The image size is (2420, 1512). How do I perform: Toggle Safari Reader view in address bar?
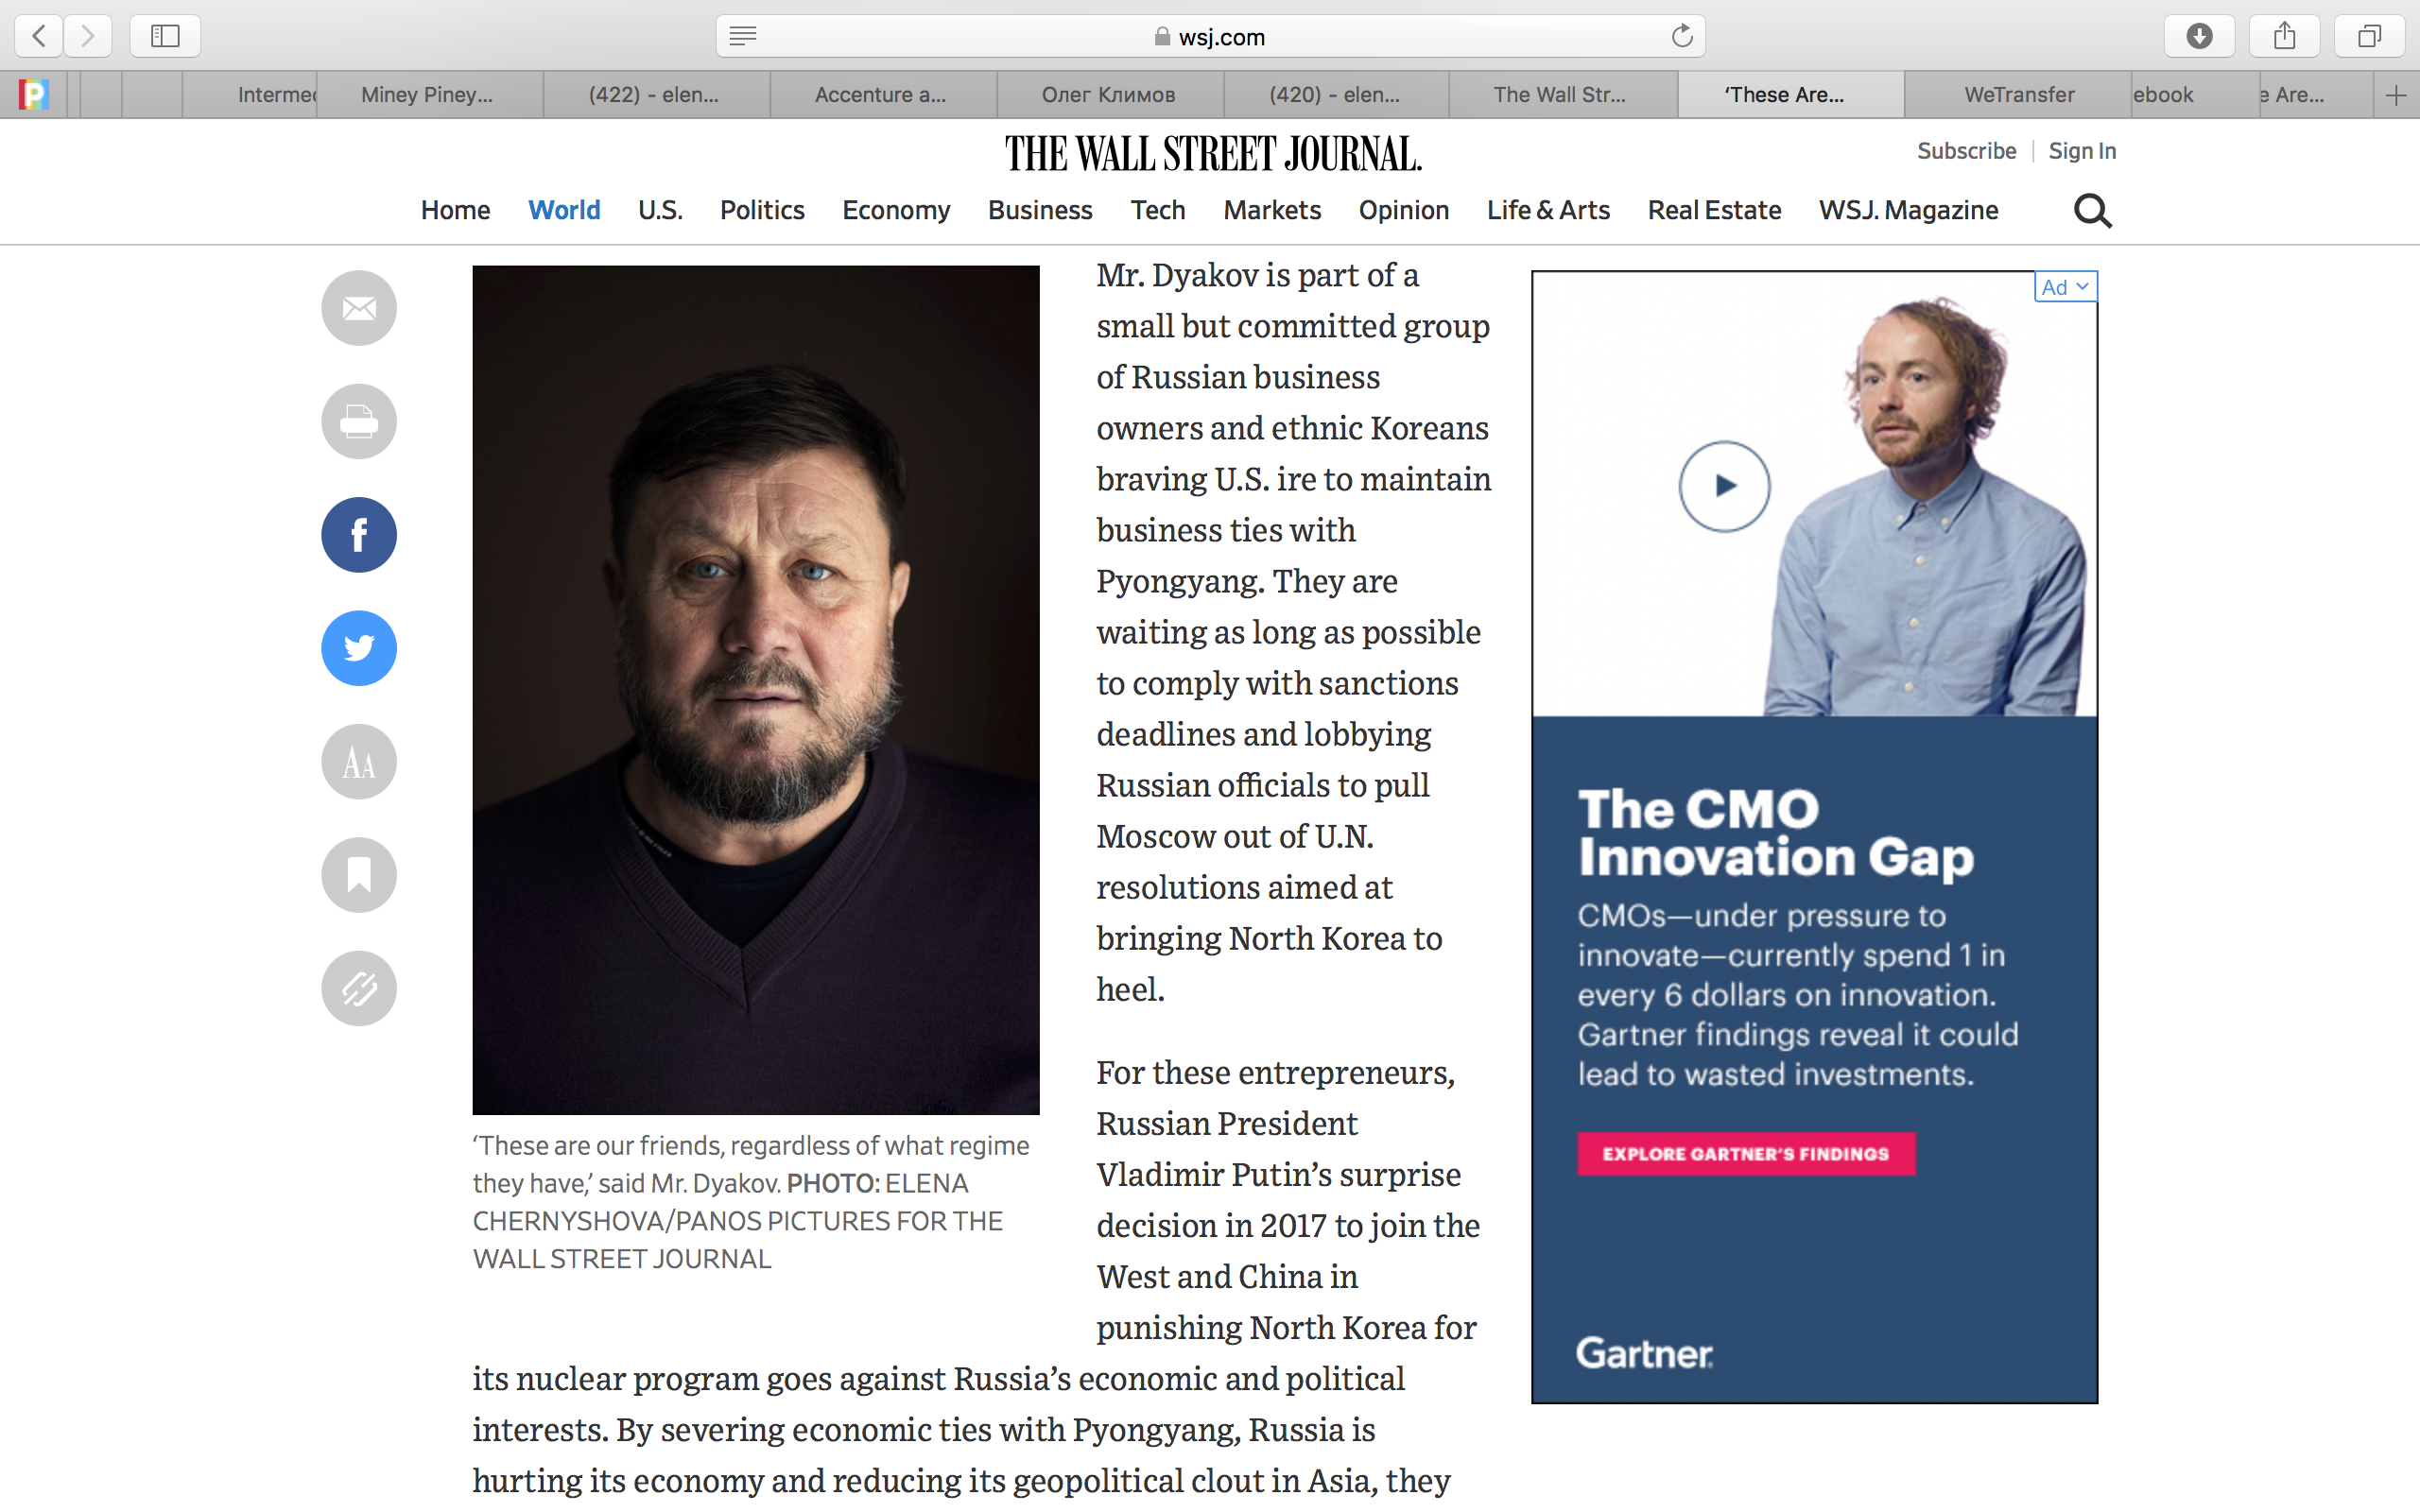(x=743, y=37)
